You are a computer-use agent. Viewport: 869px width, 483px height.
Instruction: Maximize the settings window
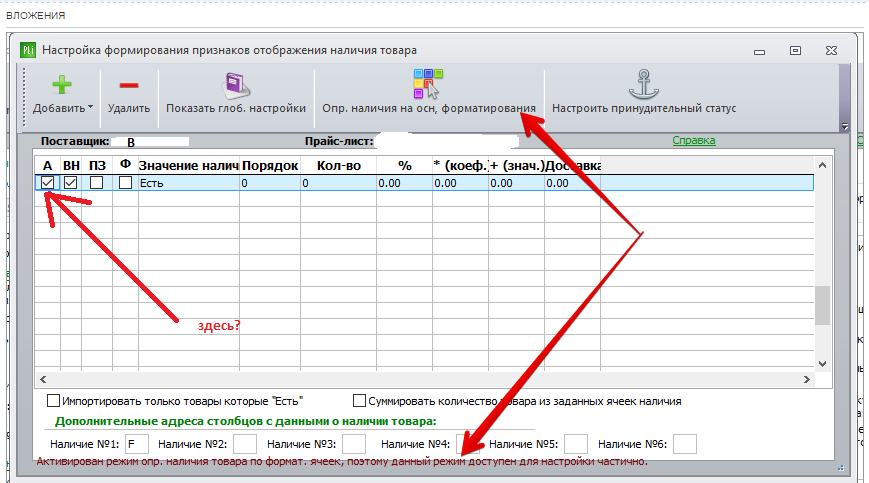pyautogui.click(x=795, y=50)
